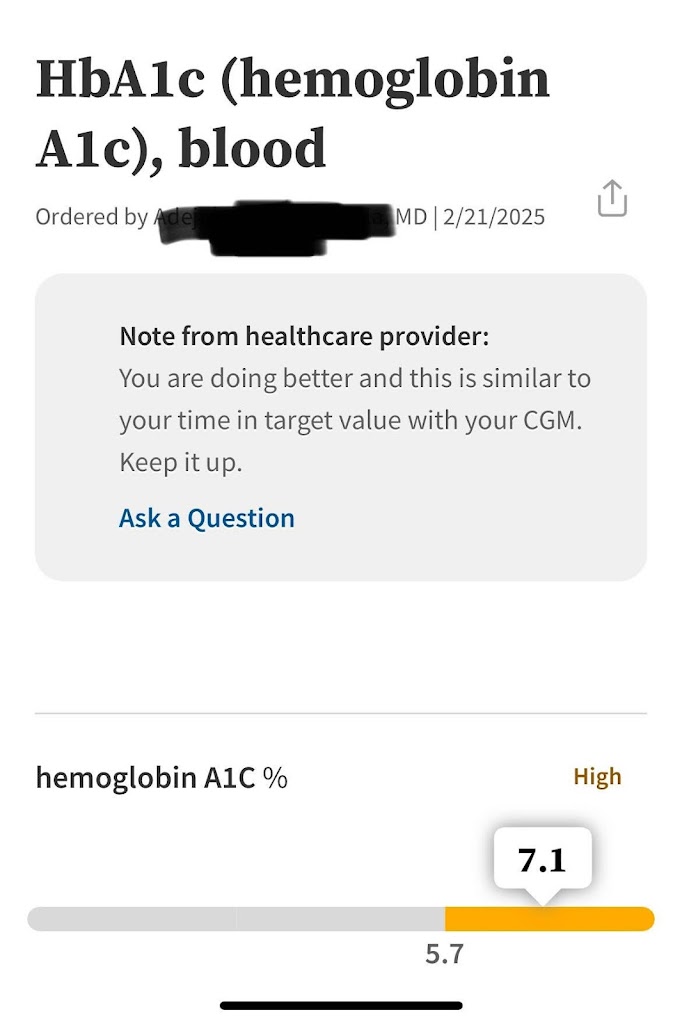Click the 'hemoglobin A1C %' label
This screenshot has width=682, height=1024.
click(x=161, y=777)
